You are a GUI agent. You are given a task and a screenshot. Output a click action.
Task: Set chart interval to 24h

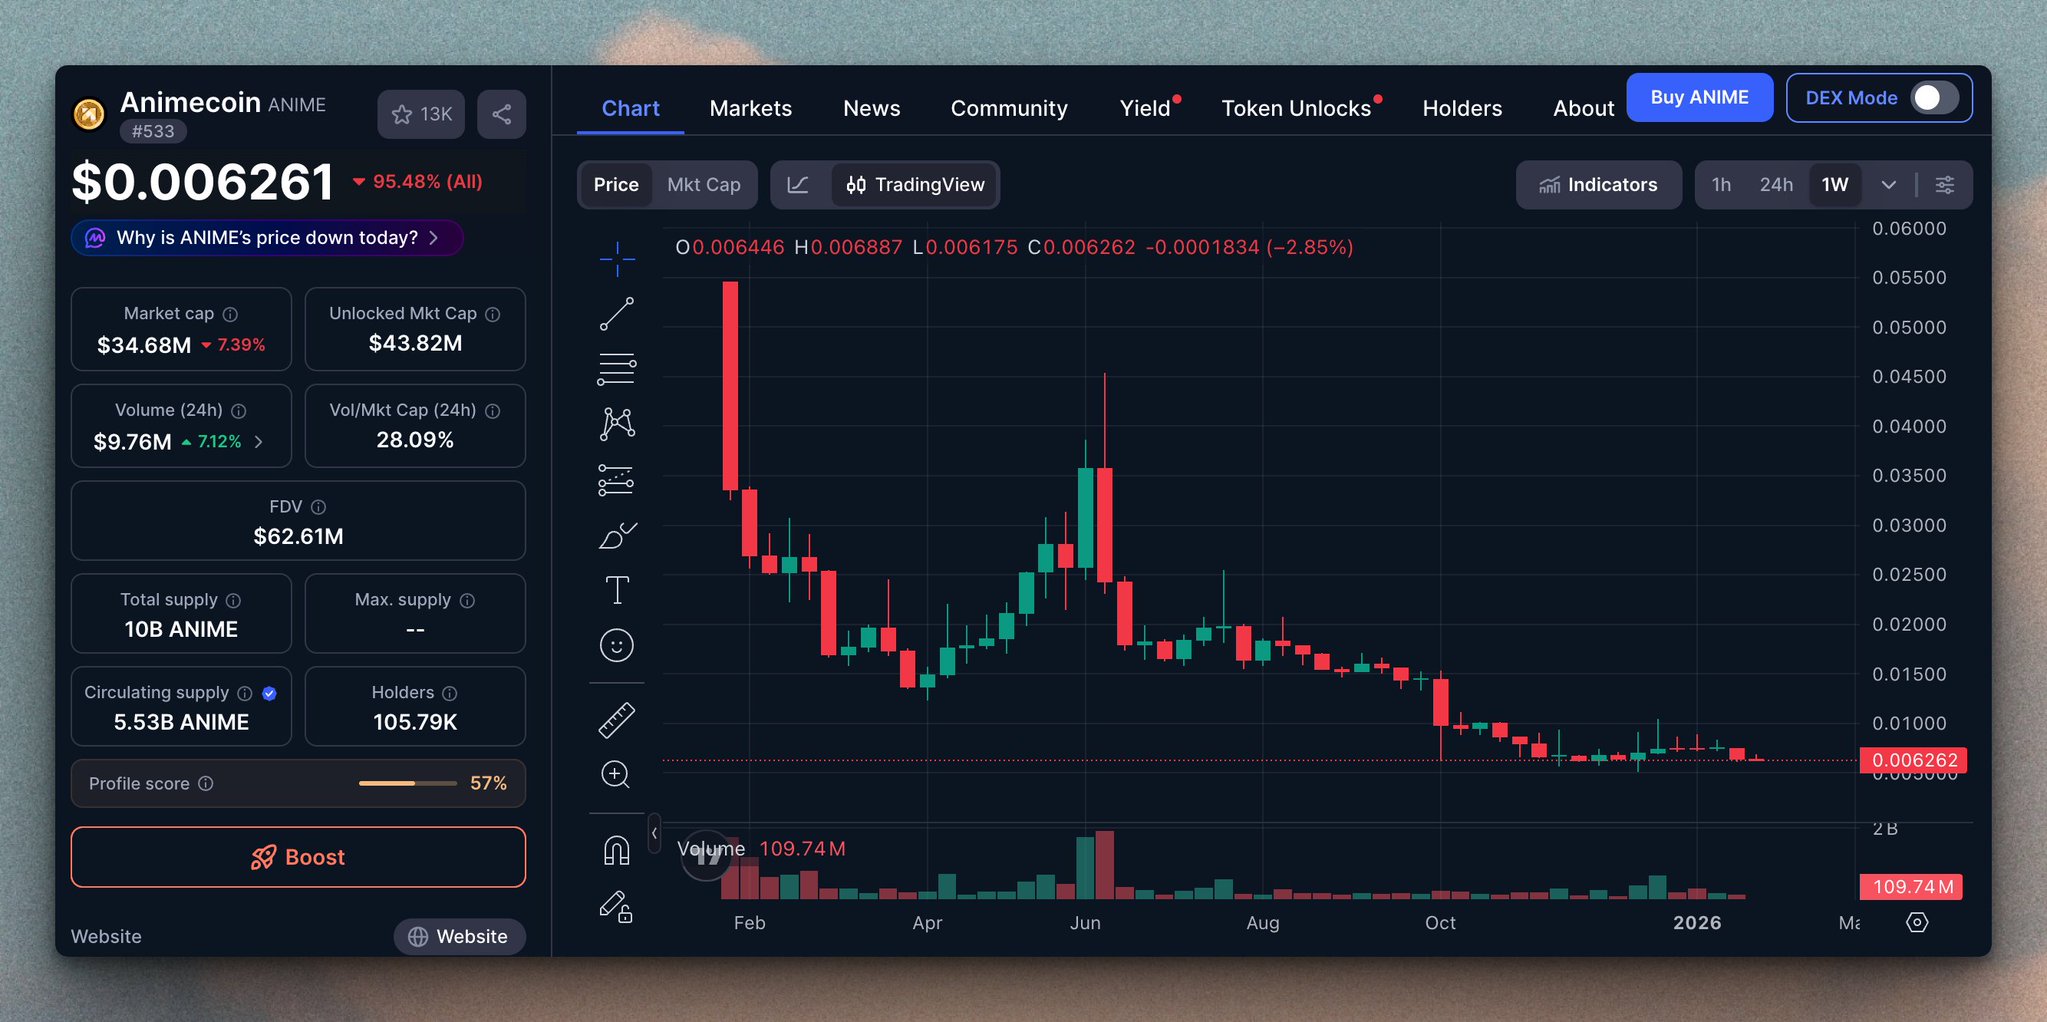1776,185
